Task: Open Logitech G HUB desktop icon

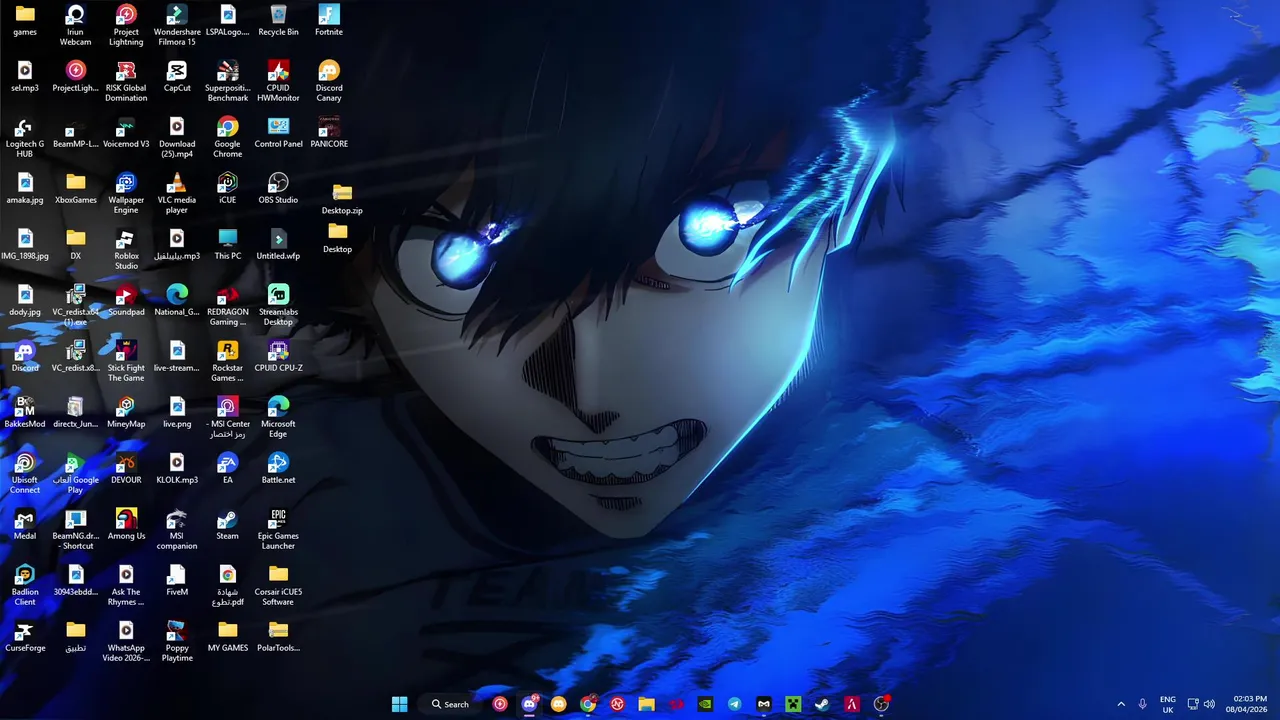Action: pos(25,137)
